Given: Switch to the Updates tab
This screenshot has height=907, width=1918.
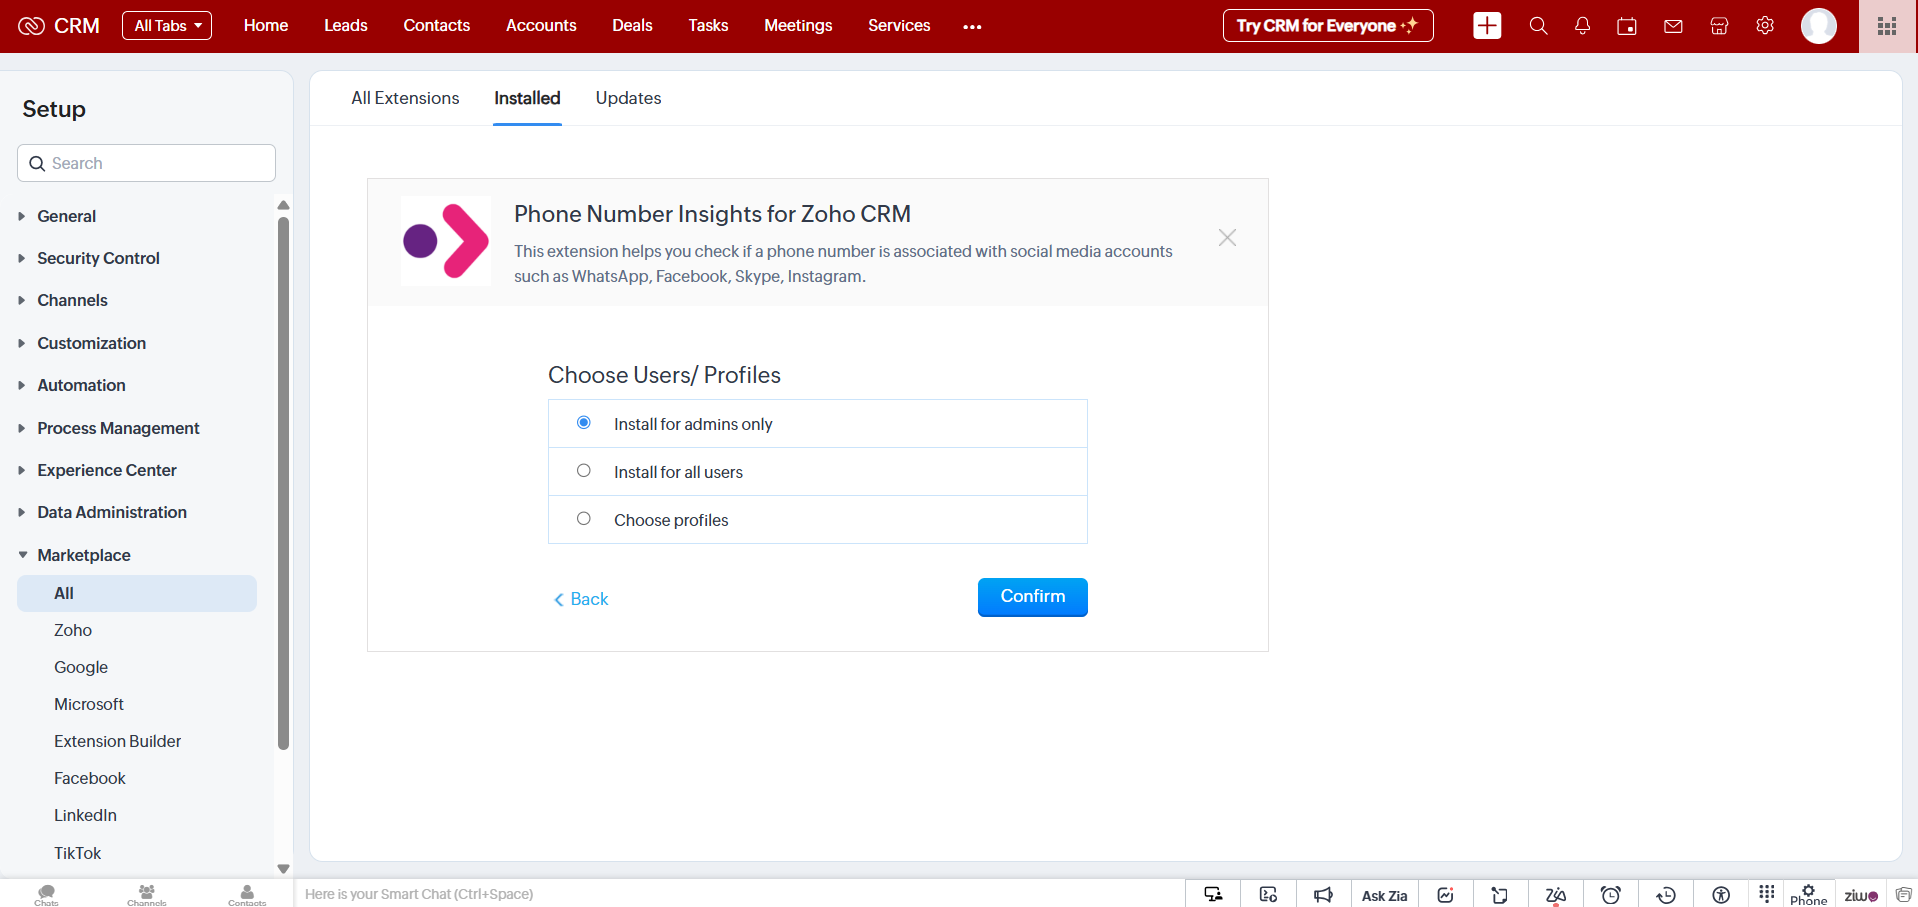Looking at the screenshot, I should (x=628, y=98).
